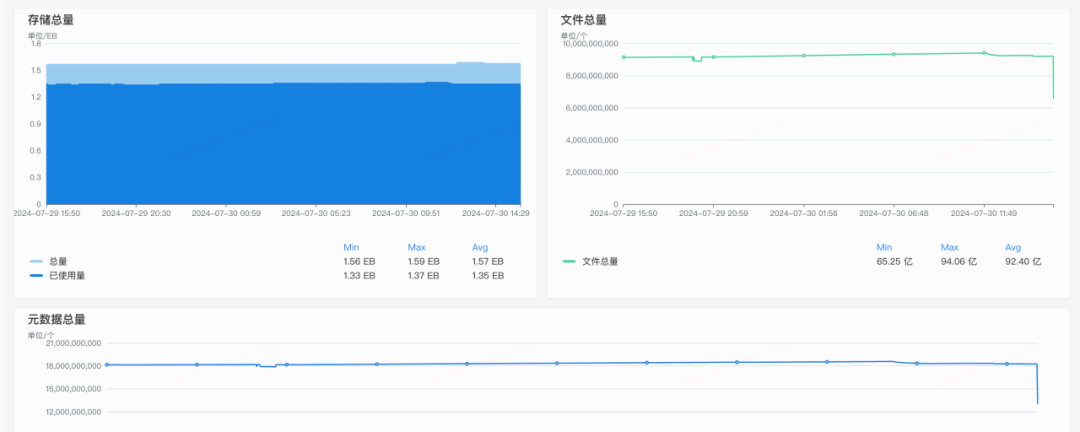Viewport: 1080px width, 432px height.
Task: Click the 2024-07-30 06:48 axis label
Action: tap(894, 214)
